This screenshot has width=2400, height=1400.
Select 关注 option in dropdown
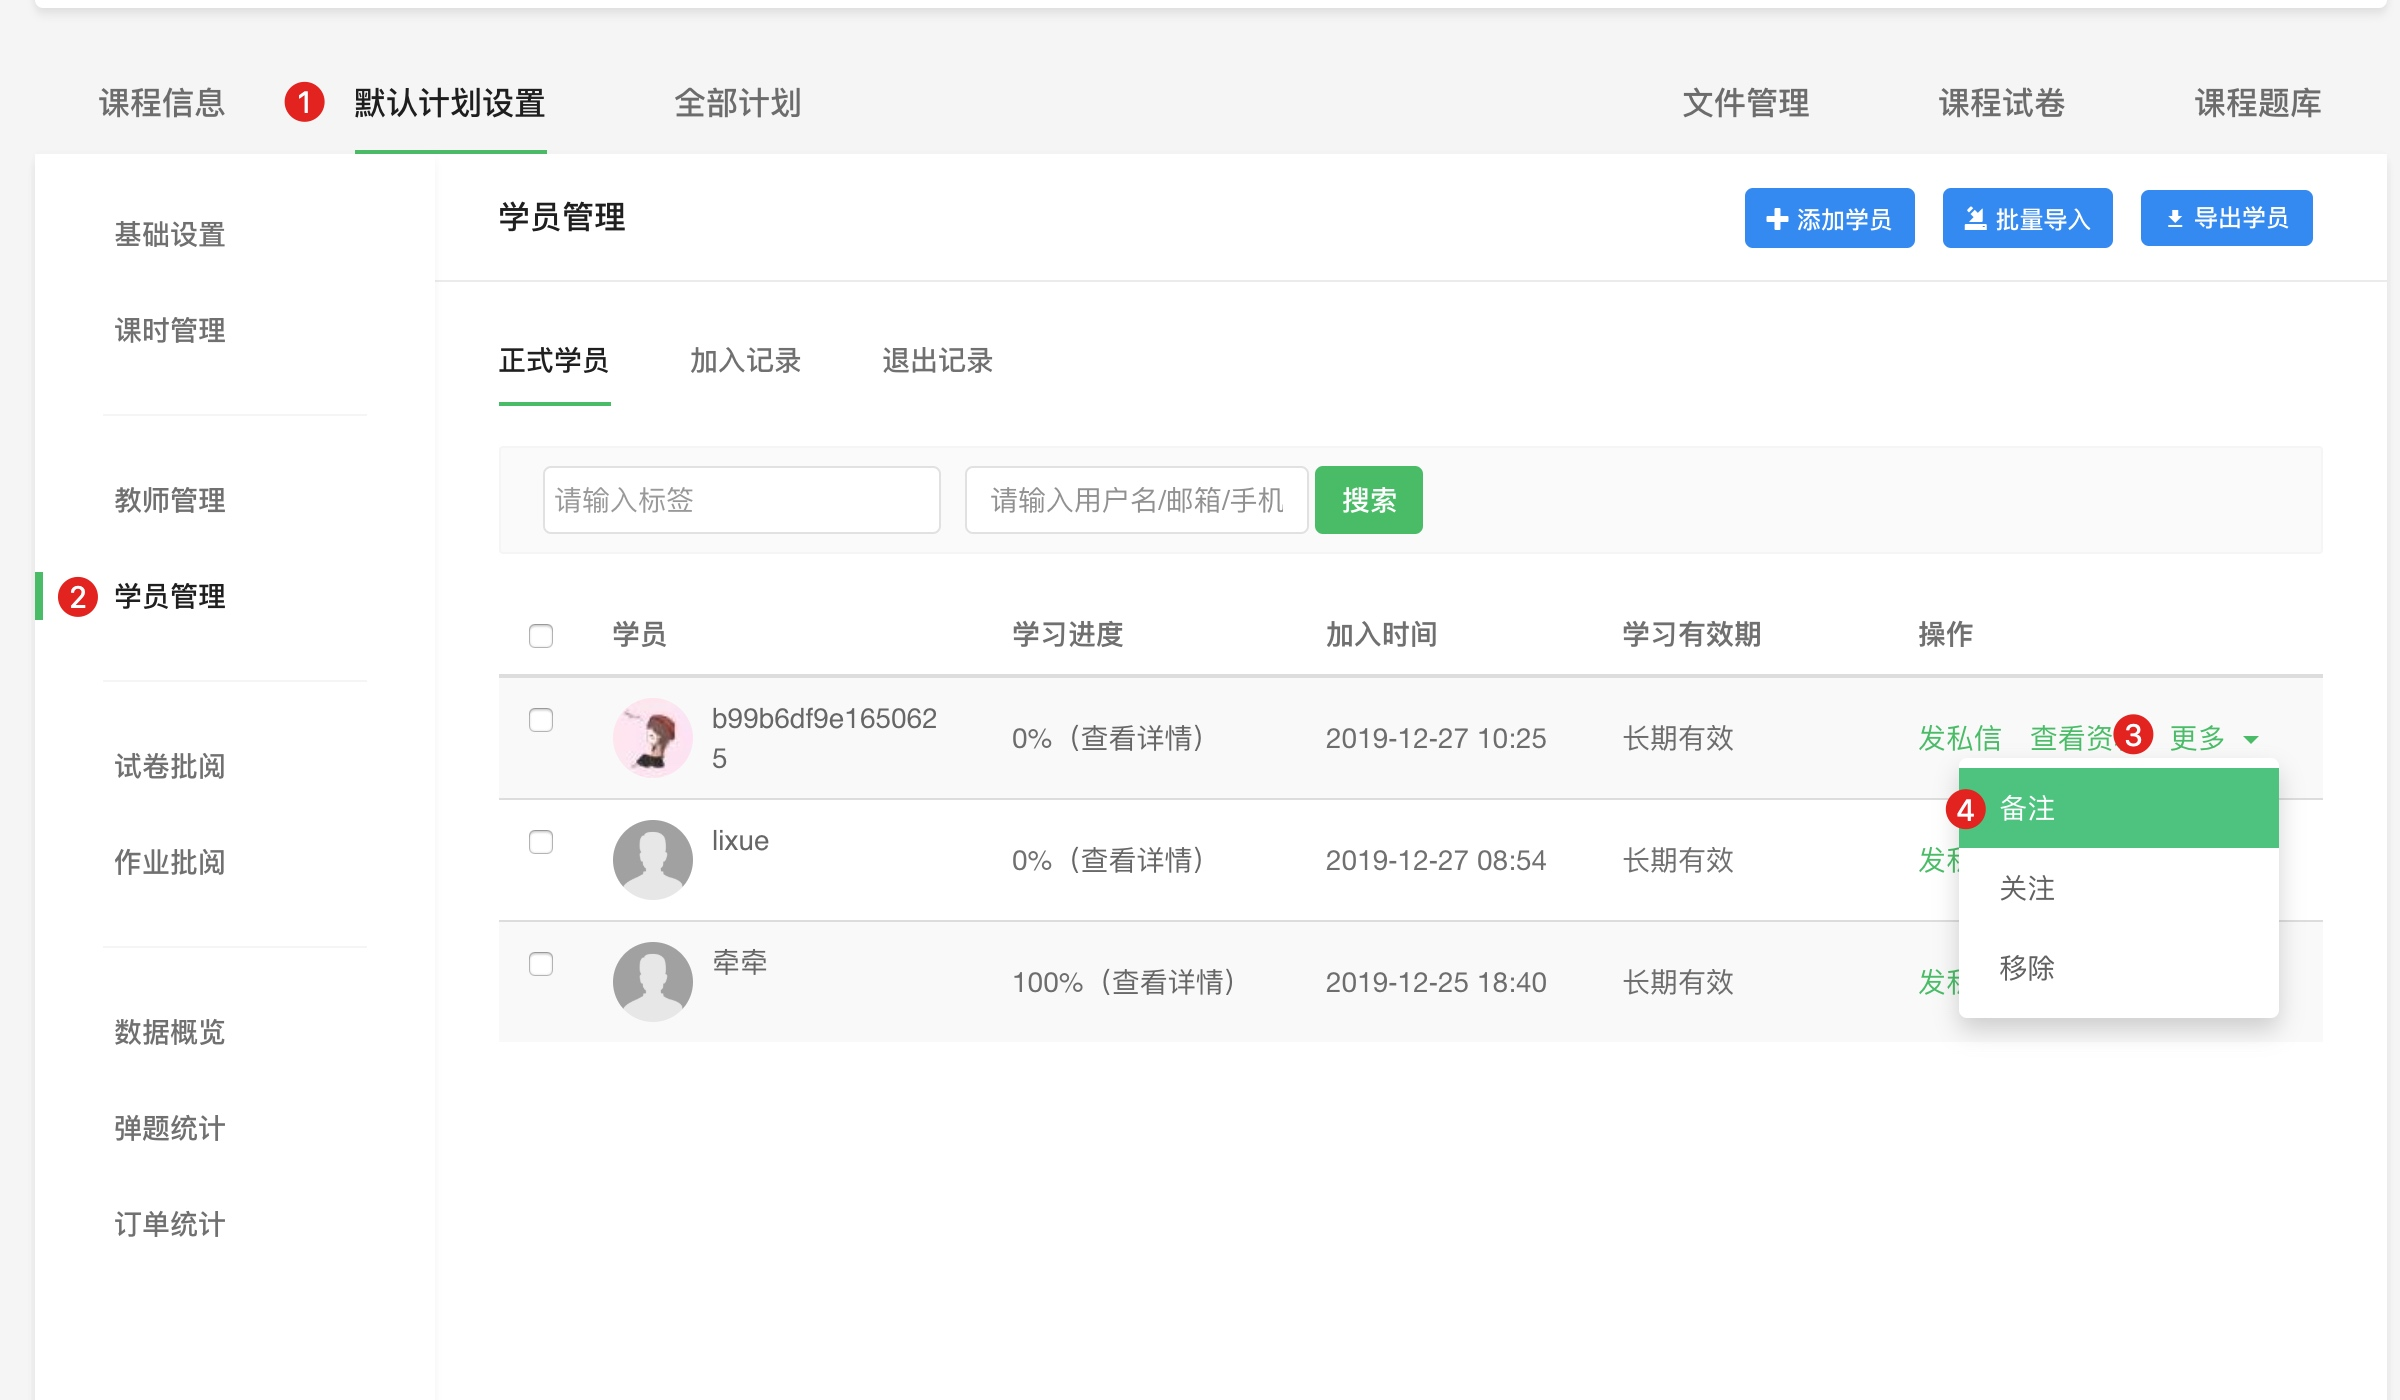(2027, 888)
